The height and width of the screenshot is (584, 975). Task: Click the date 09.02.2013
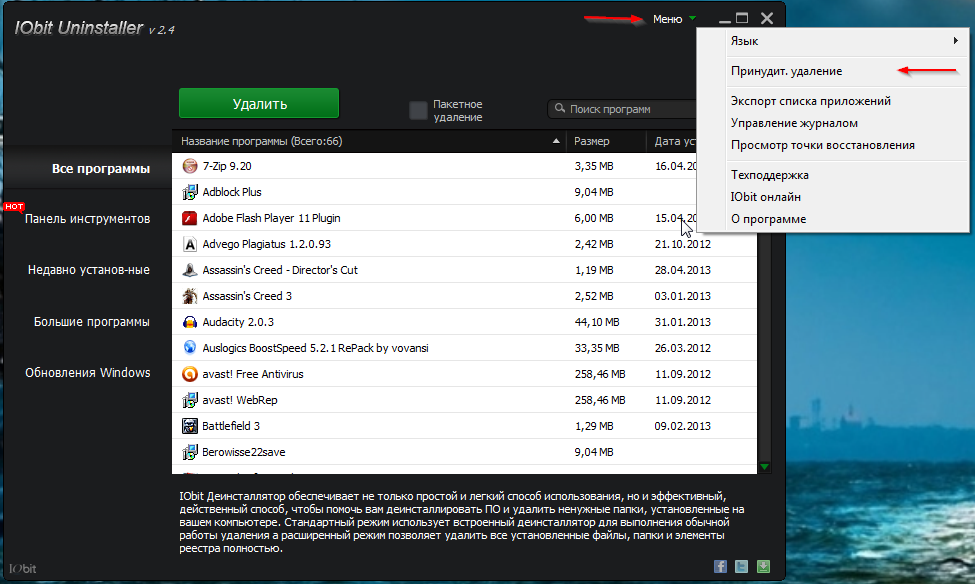pyautogui.click(x=682, y=426)
